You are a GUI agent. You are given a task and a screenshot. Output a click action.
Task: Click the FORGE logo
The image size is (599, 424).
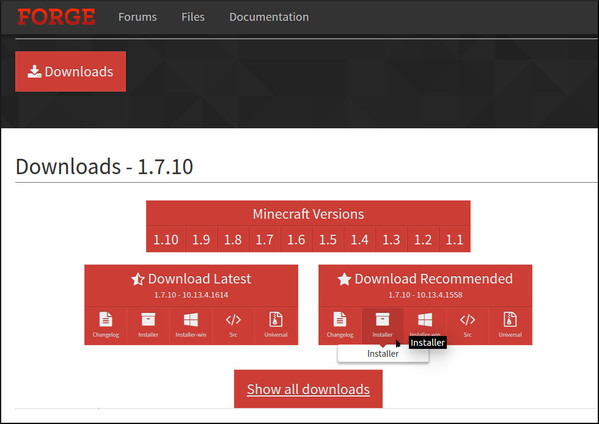tap(56, 17)
